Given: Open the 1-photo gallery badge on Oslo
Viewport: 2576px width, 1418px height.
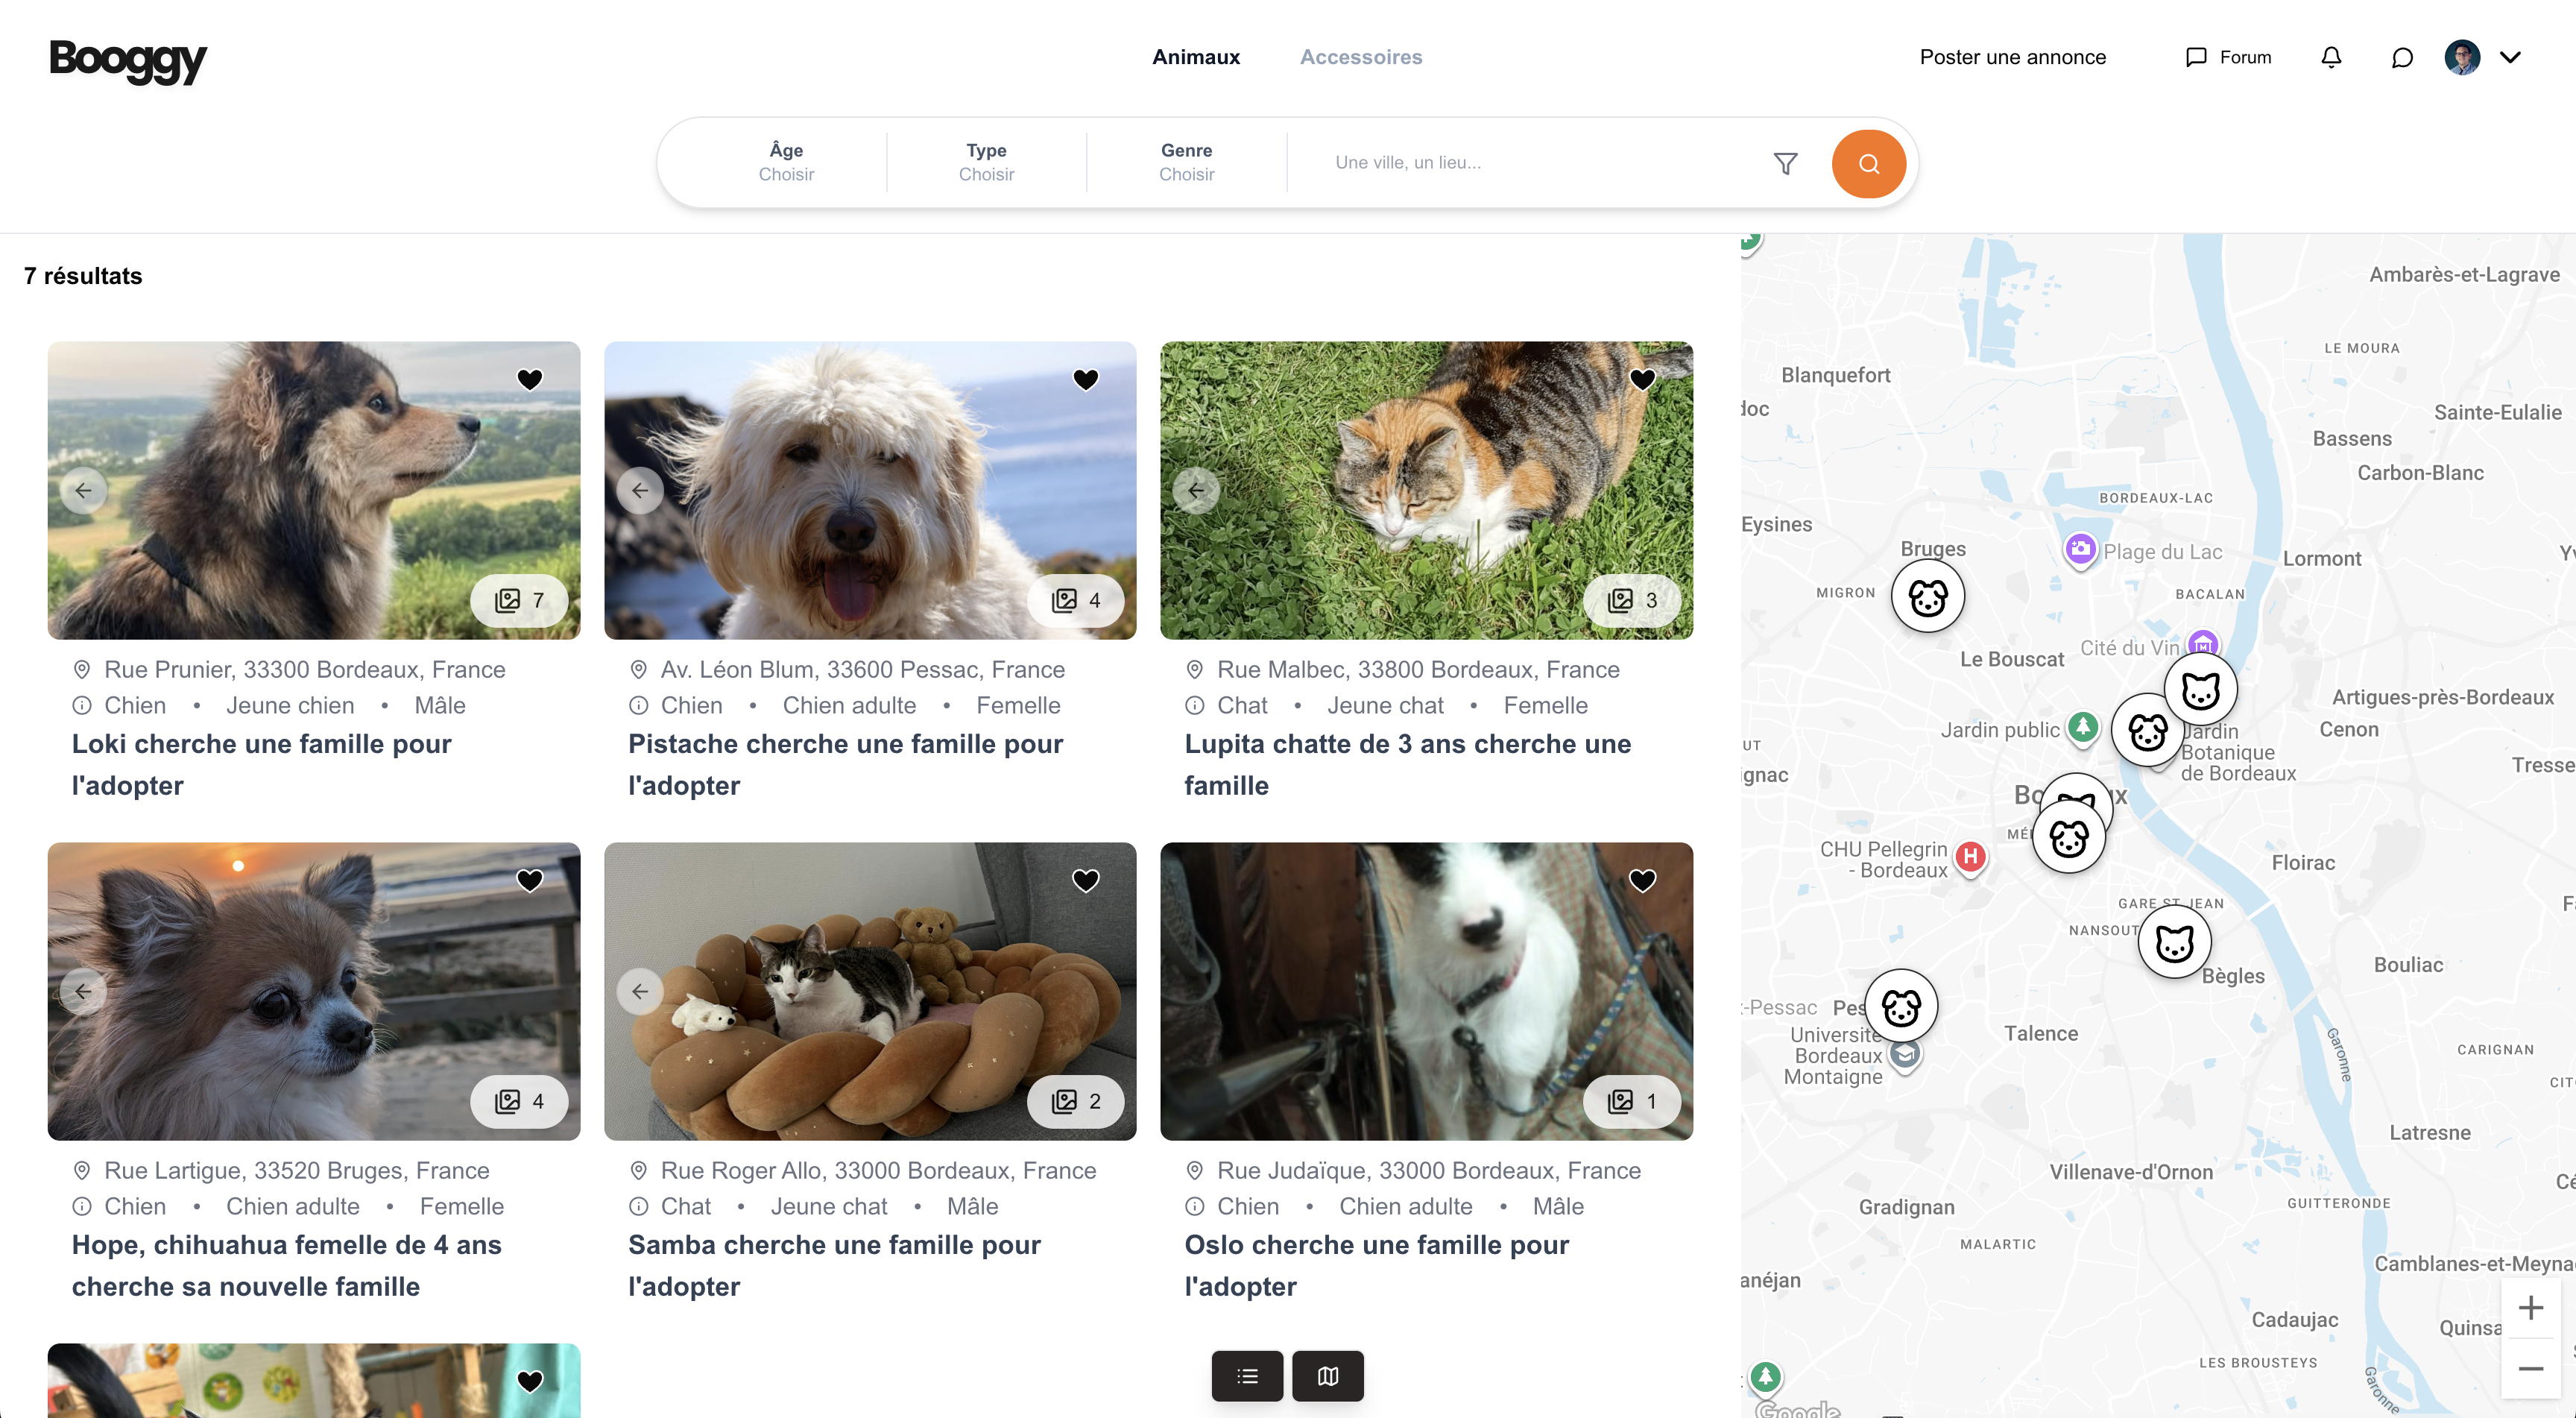Looking at the screenshot, I should point(1632,1101).
